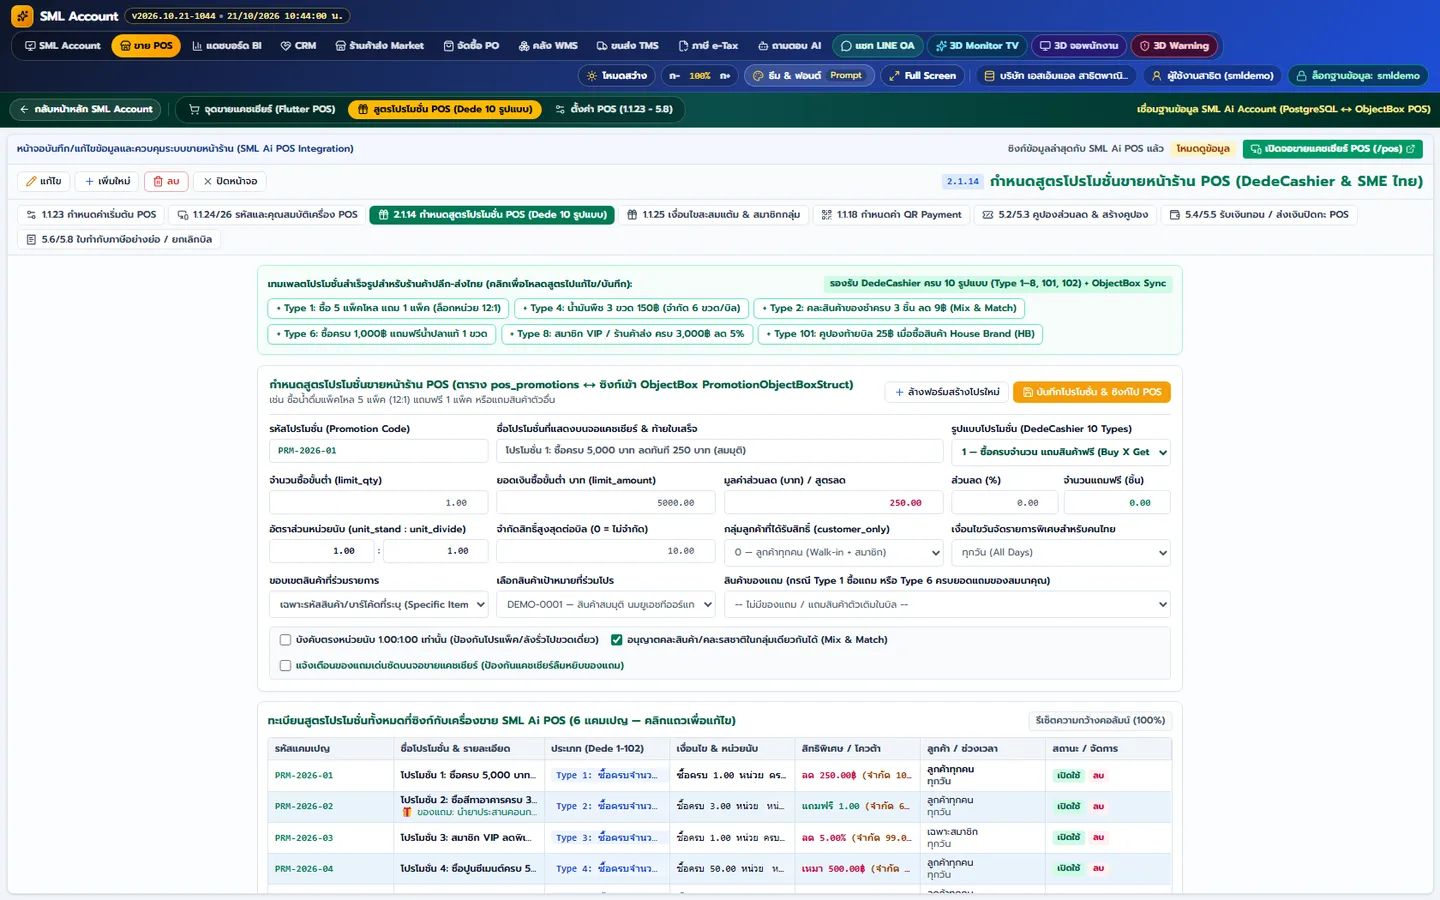Open the 3D Warning shield panel
The width and height of the screenshot is (1440, 900).
(1175, 46)
